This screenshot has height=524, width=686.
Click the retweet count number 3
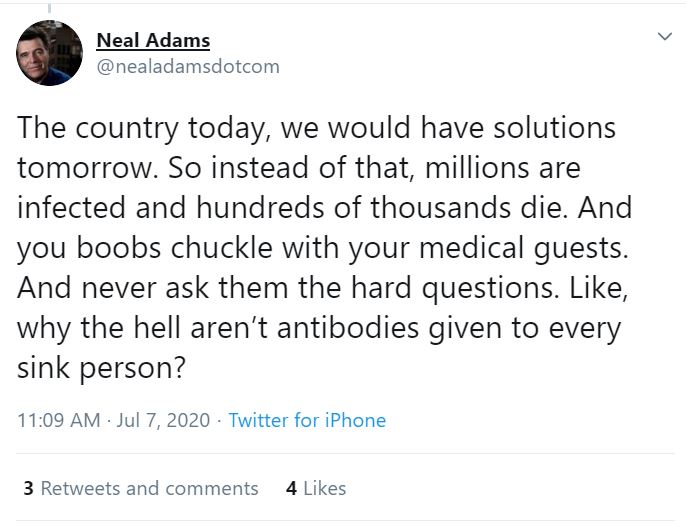point(29,488)
